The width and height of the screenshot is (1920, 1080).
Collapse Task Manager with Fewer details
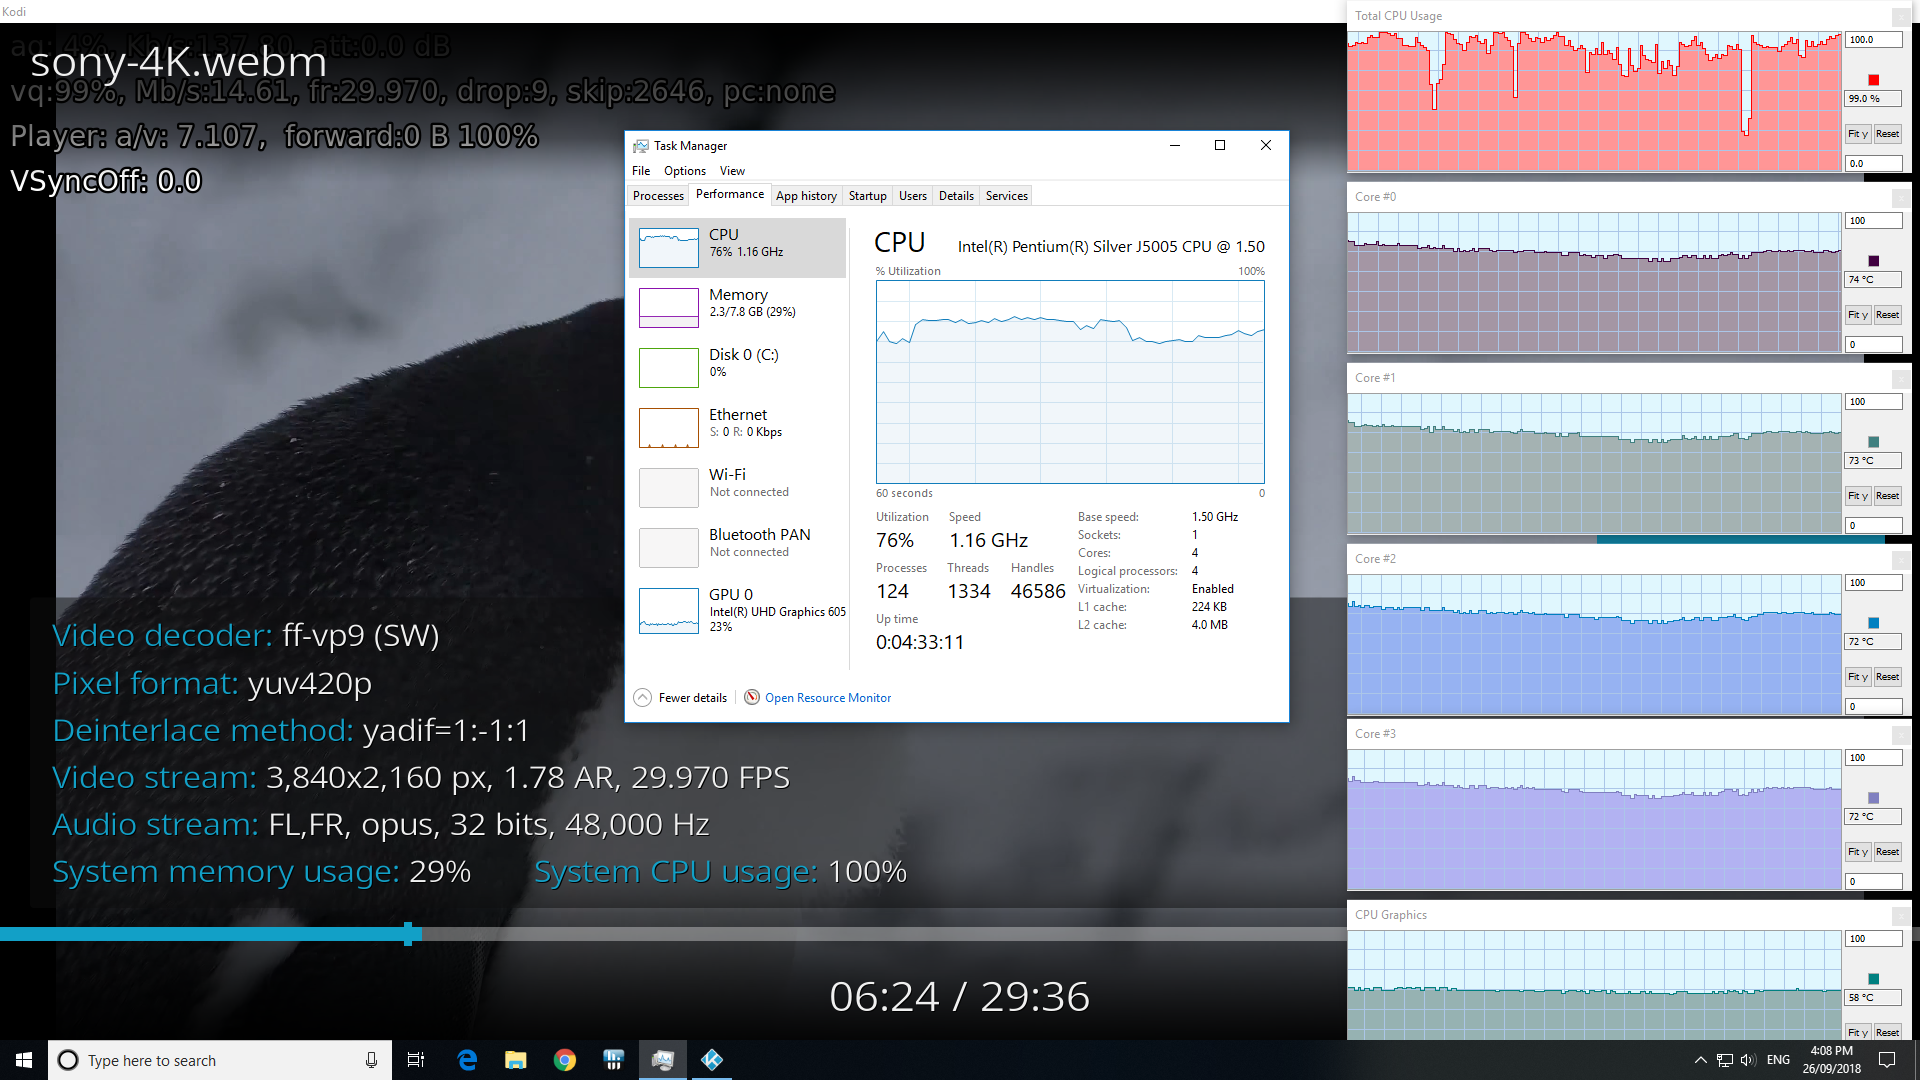point(681,697)
